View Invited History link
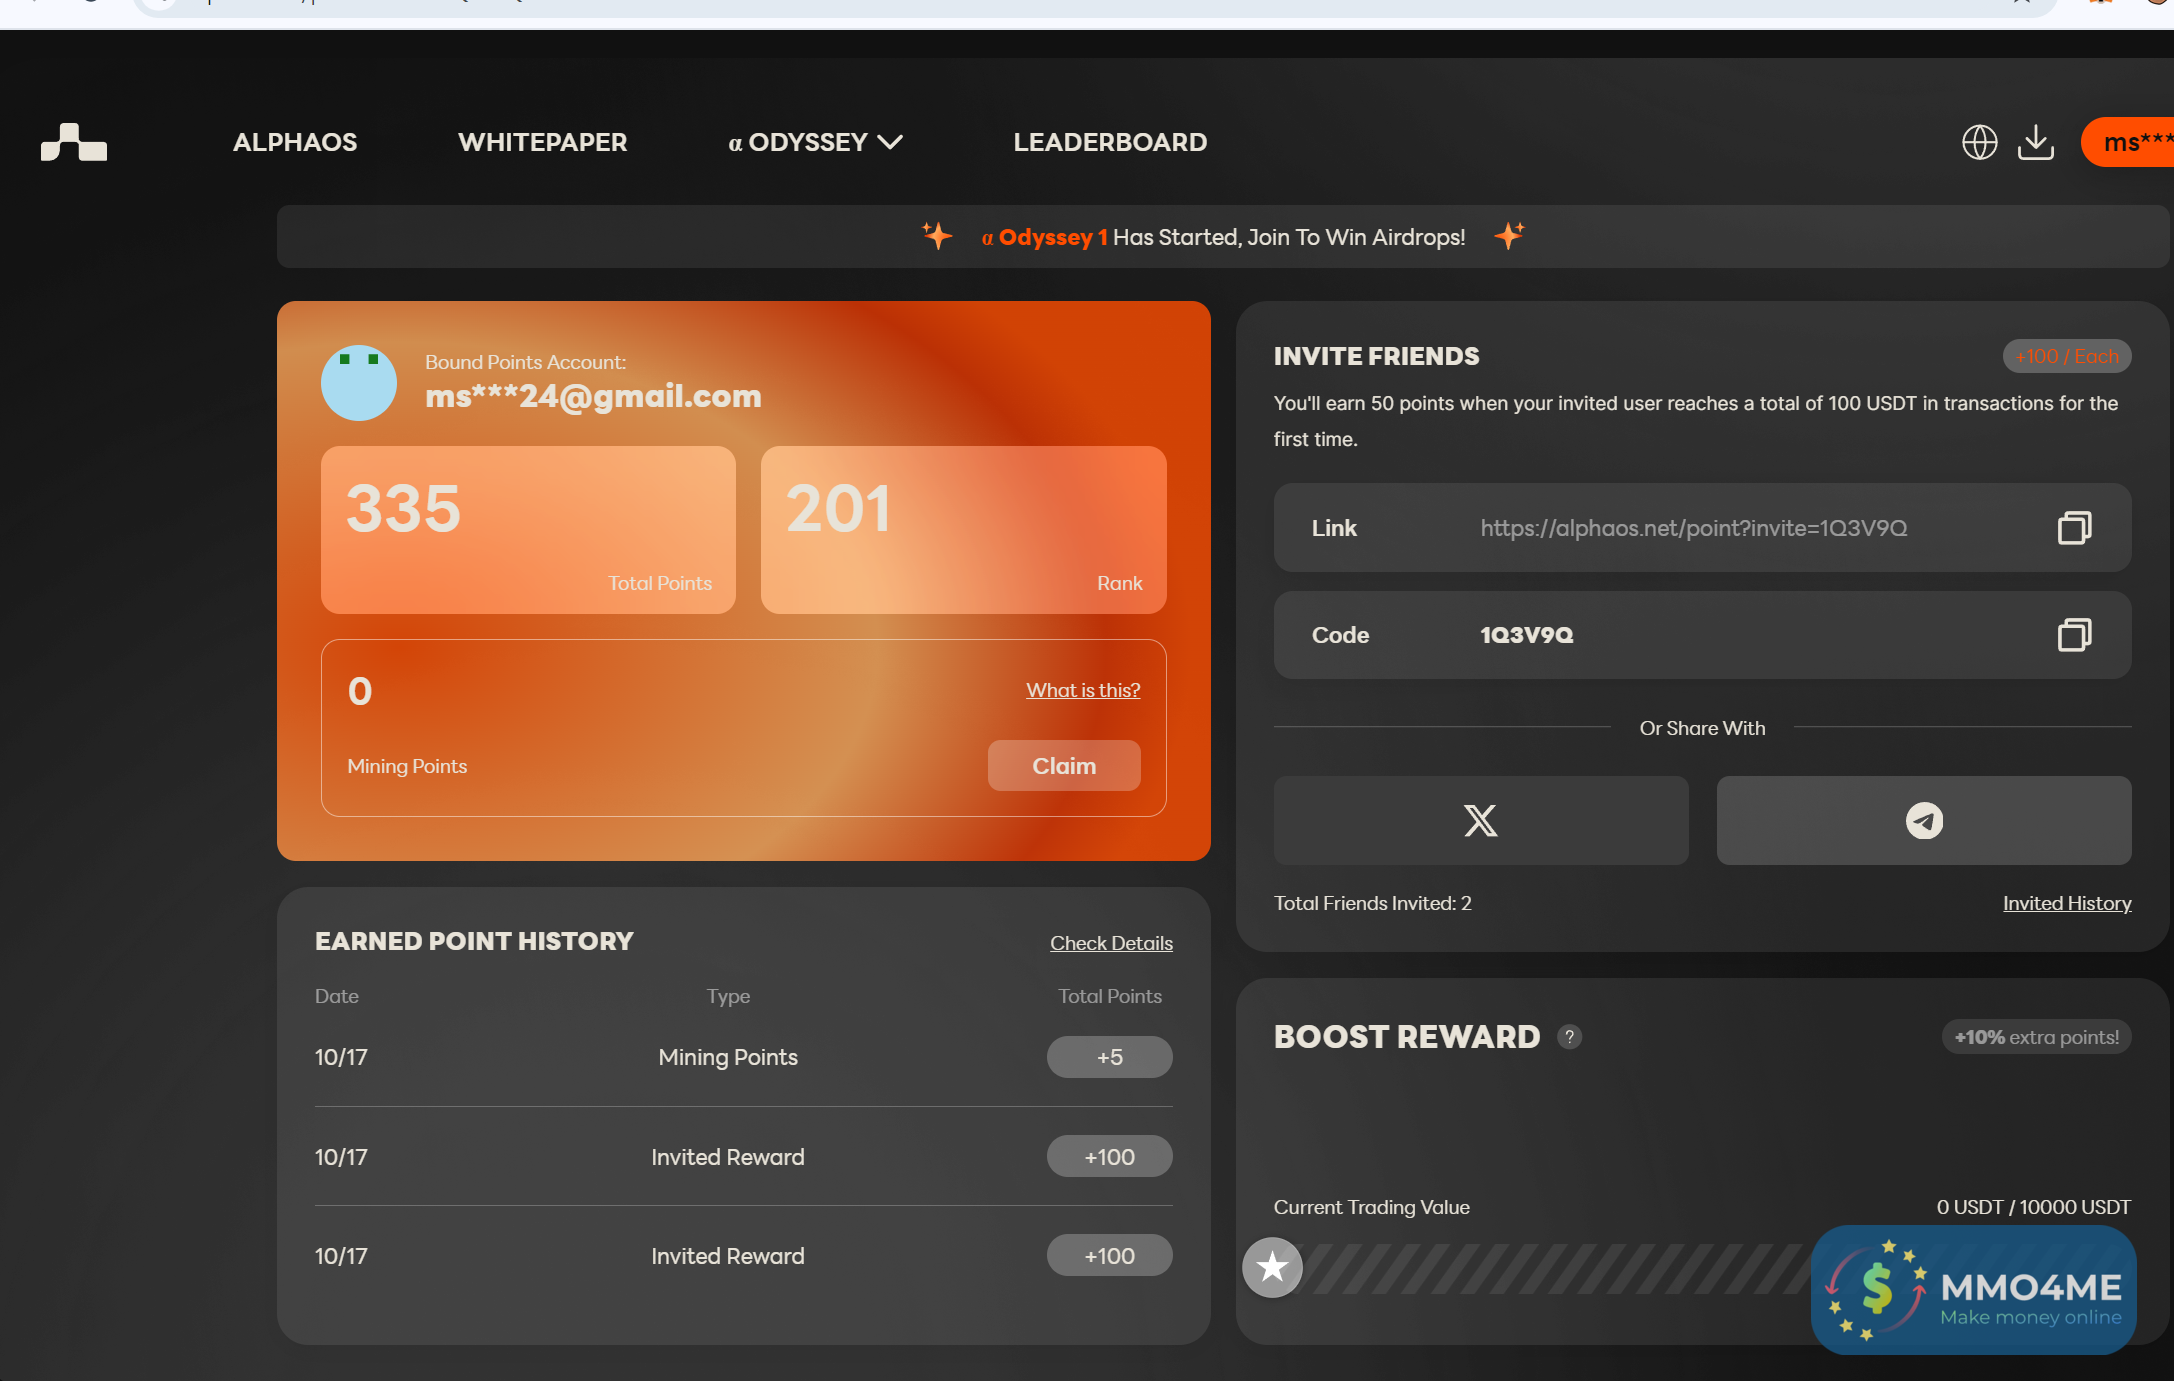This screenshot has width=2174, height=1381. tap(2066, 903)
